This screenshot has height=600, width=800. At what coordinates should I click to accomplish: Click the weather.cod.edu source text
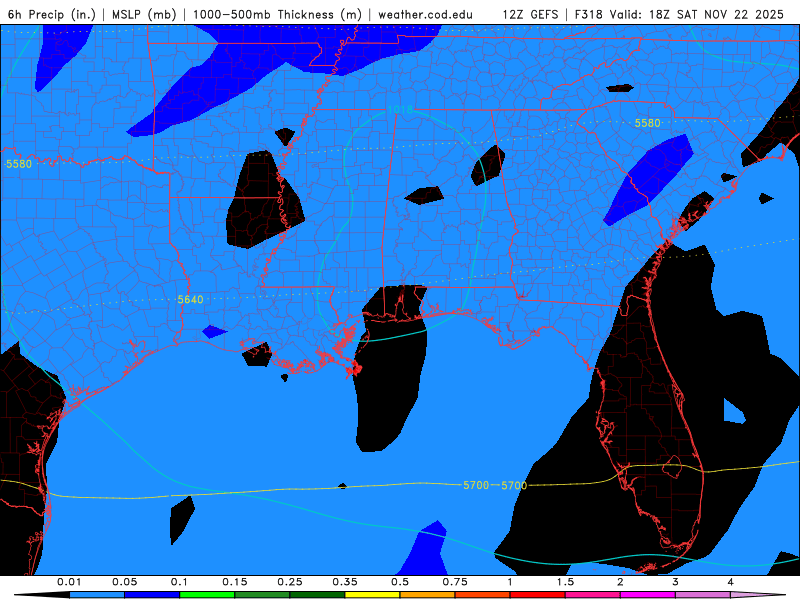pos(426,14)
